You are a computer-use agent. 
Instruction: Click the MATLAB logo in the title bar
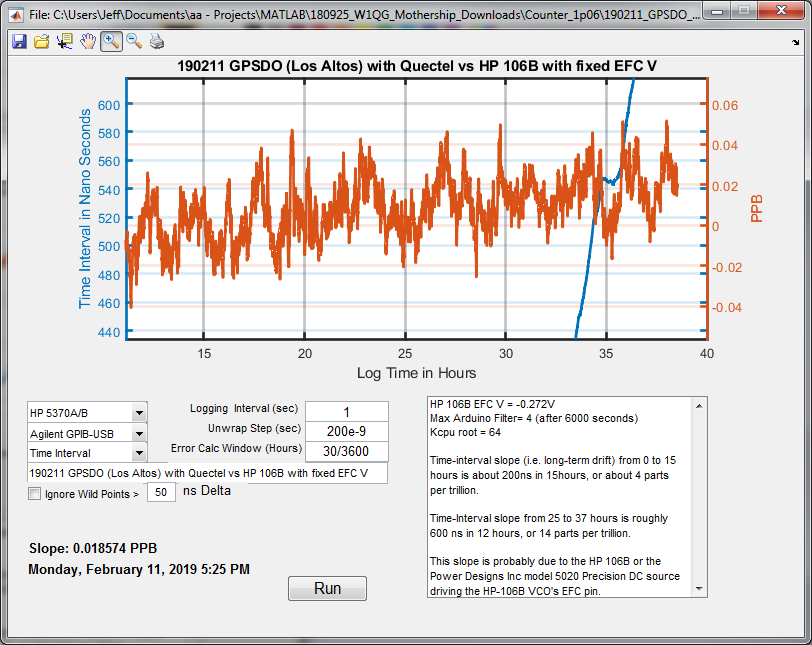[x=16, y=14]
